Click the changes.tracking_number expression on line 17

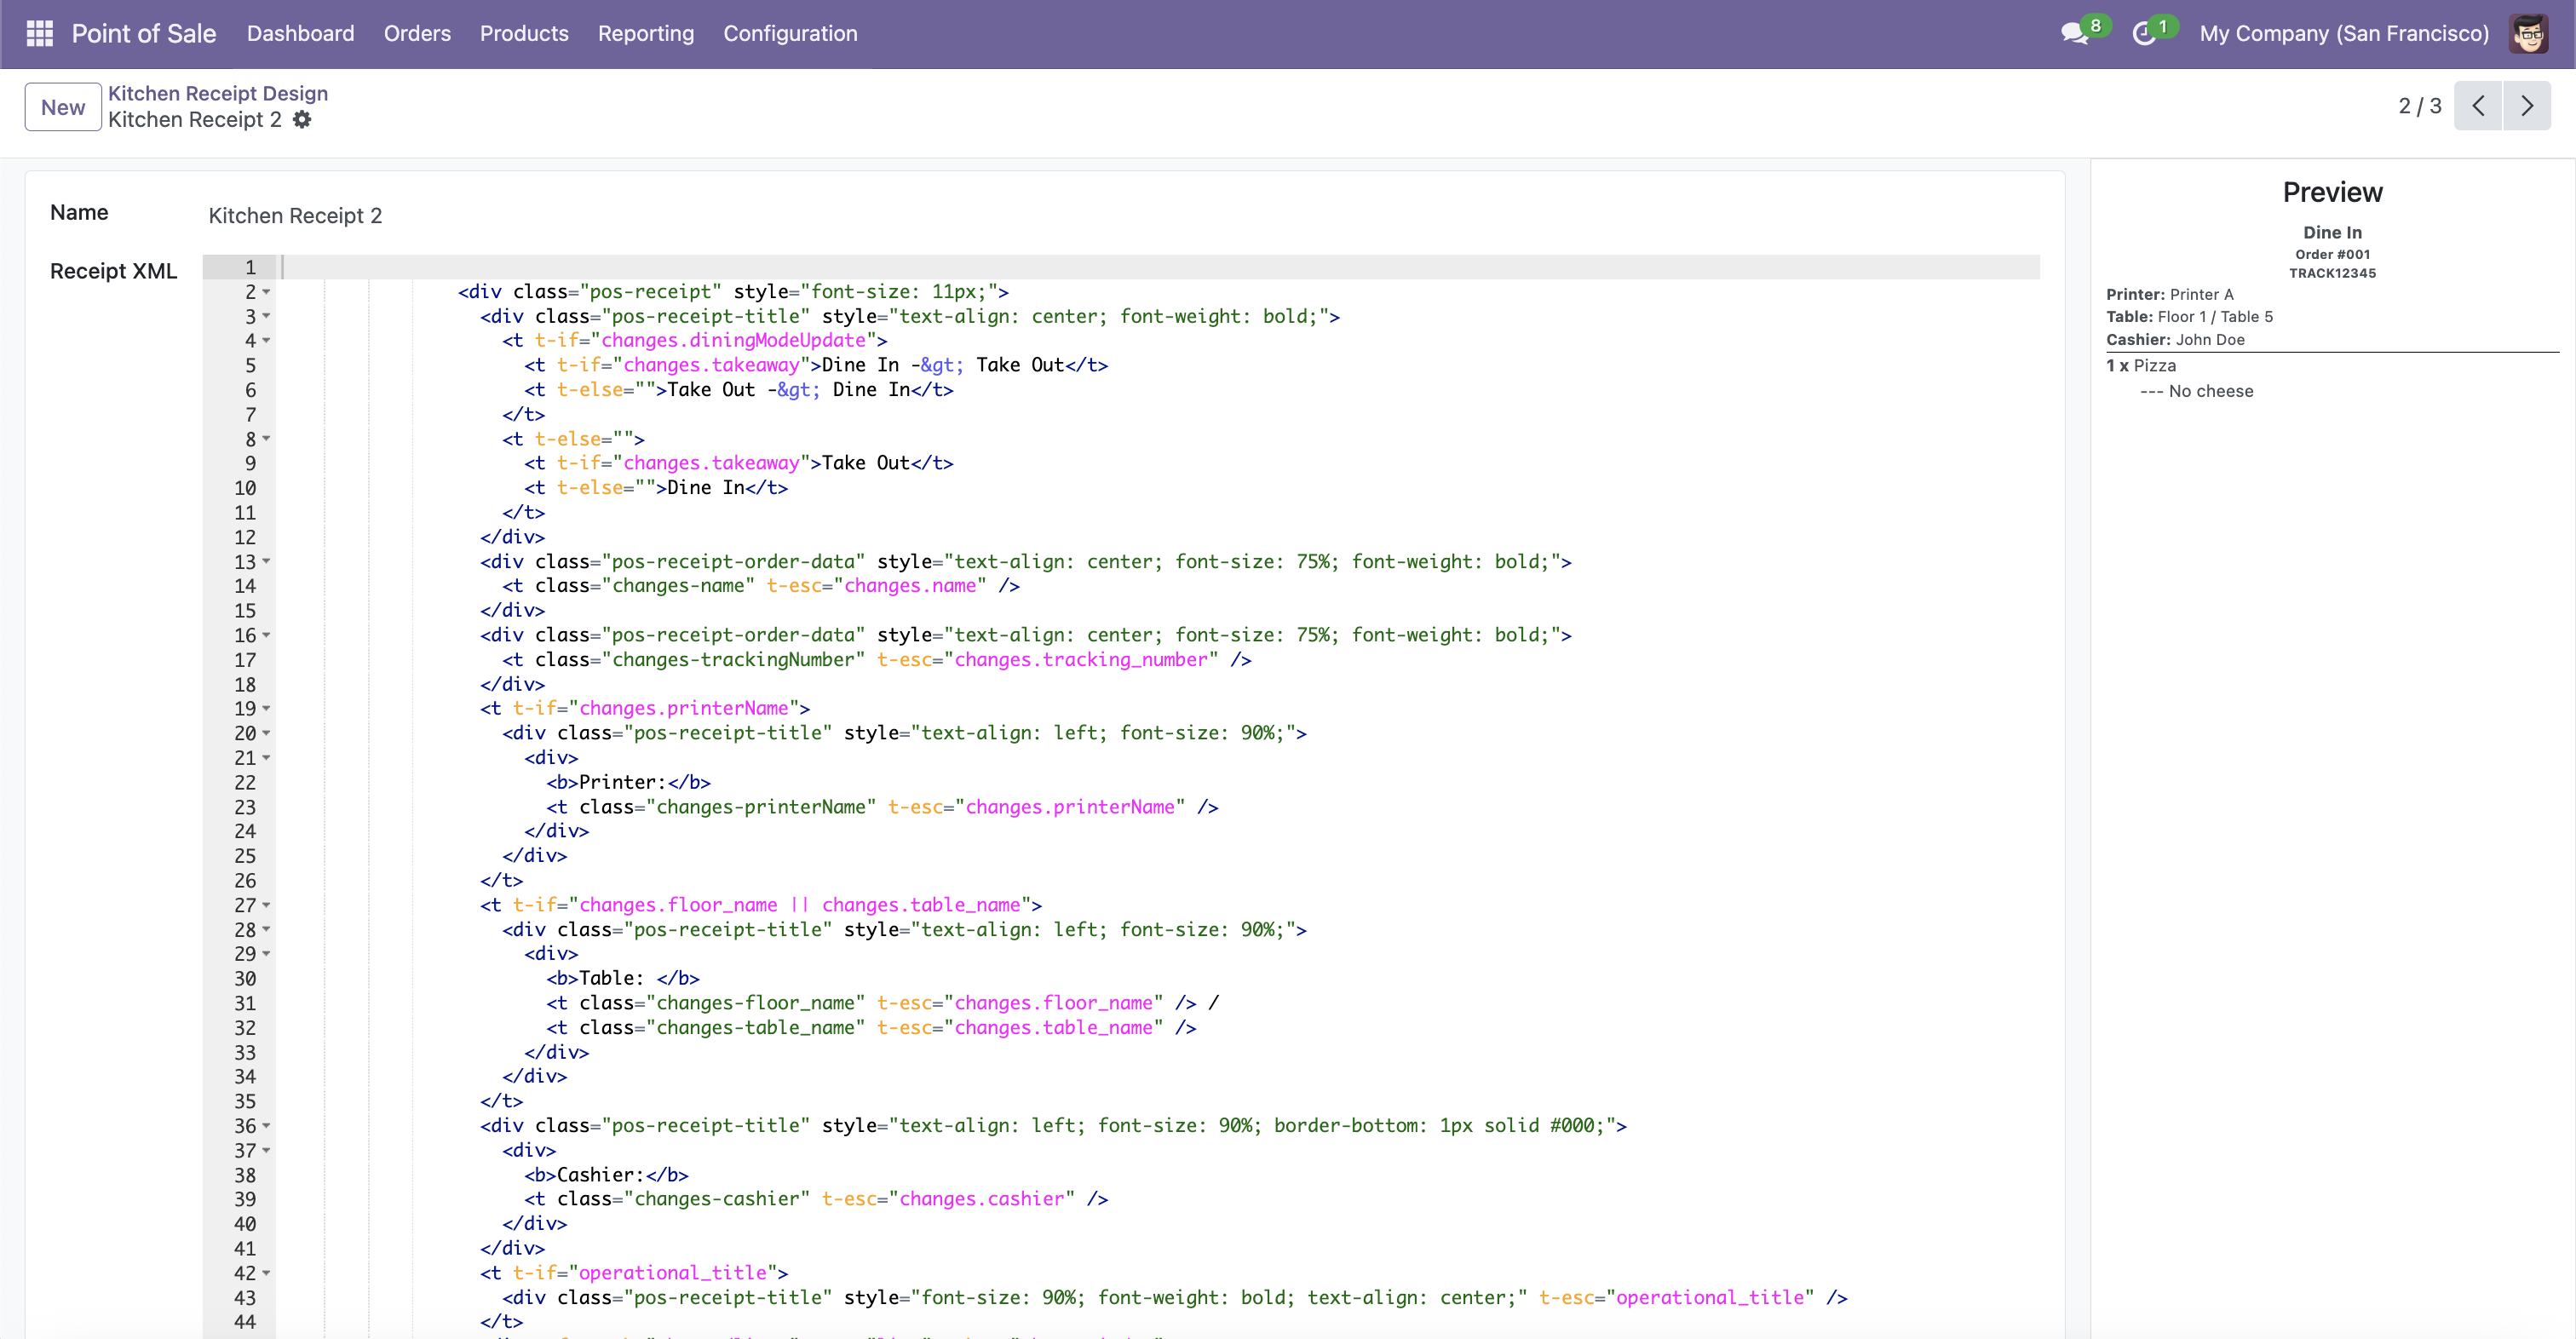tap(1081, 660)
